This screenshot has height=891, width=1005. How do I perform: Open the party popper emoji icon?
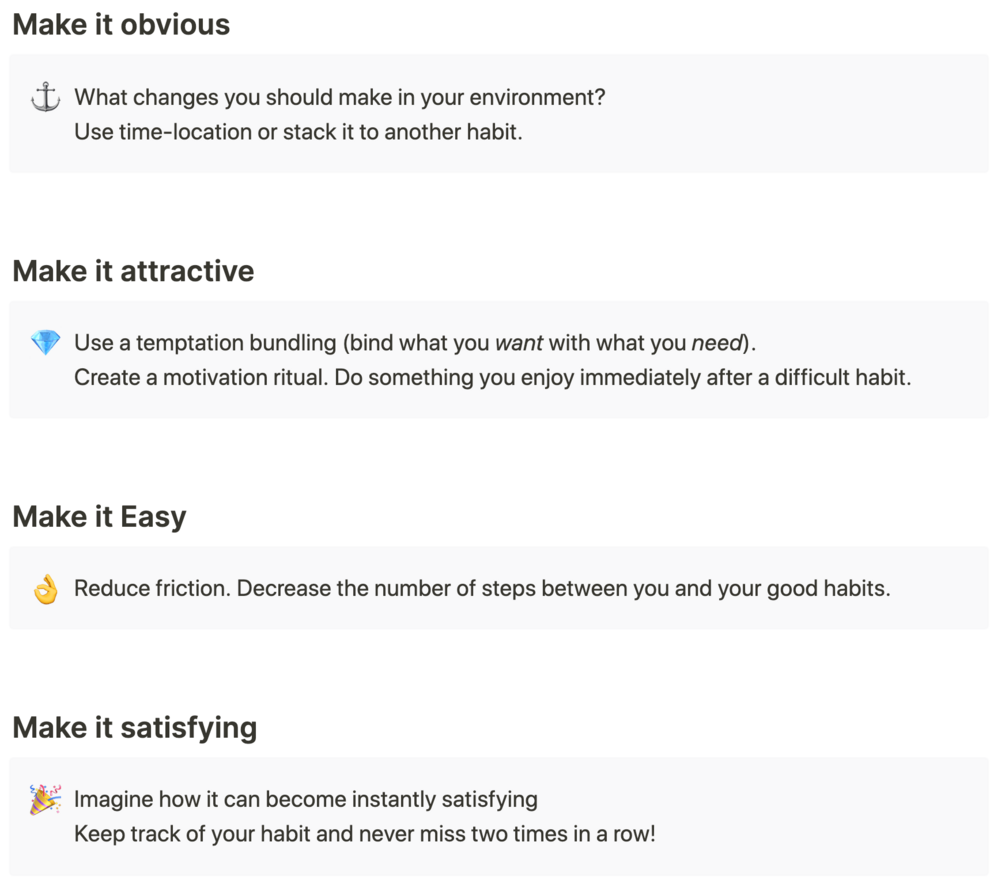click(46, 800)
